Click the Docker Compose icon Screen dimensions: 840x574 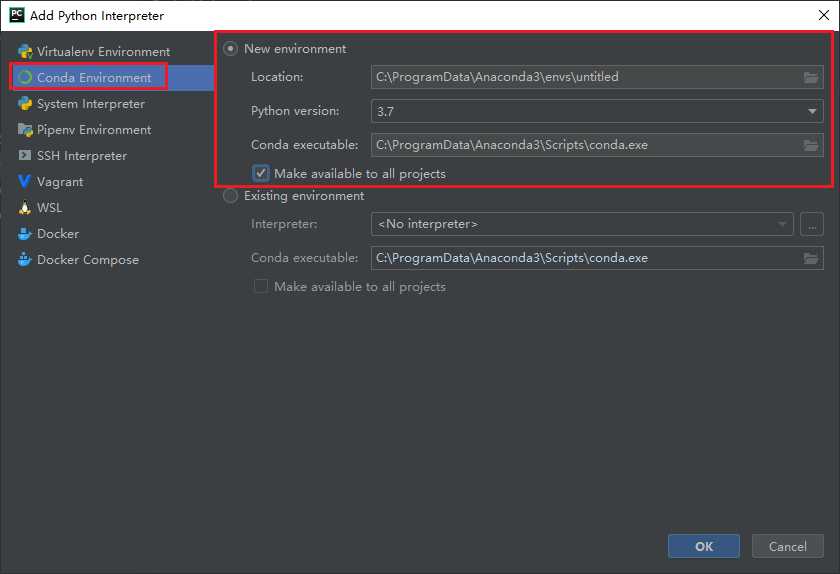[25, 259]
